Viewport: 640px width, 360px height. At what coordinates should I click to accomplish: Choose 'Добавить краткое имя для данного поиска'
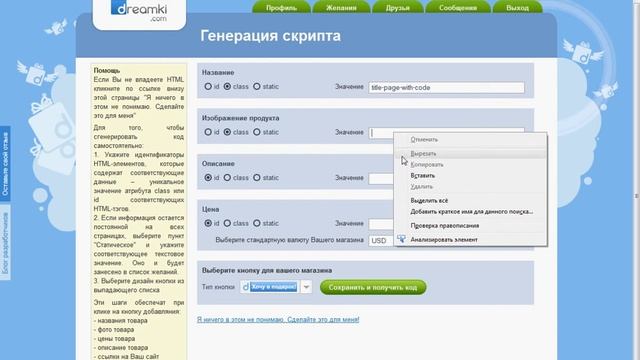point(471,211)
